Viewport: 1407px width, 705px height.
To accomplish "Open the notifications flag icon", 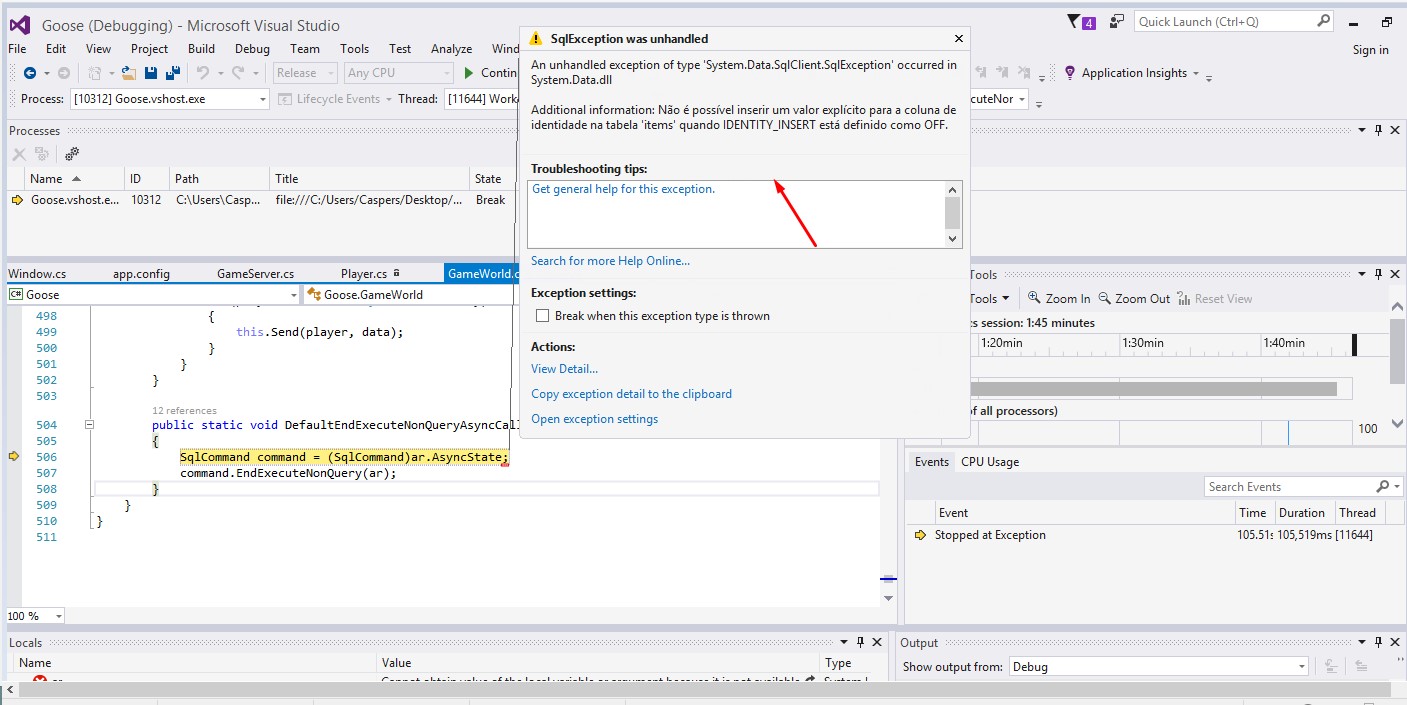I will [x=1075, y=21].
